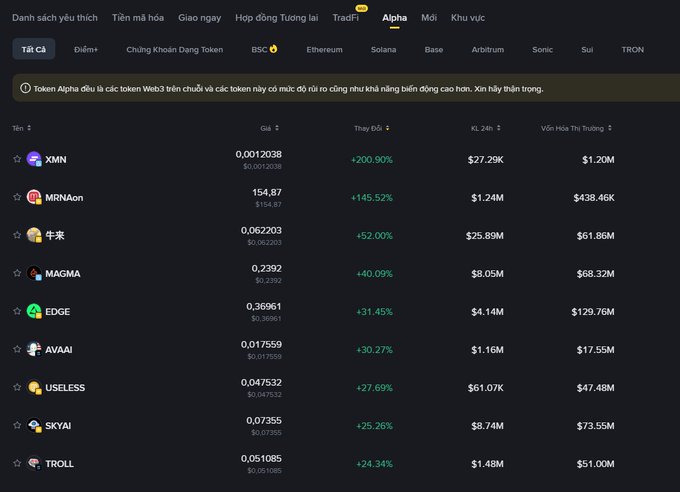Open MRNAon token name
The image size is (680, 492).
tap(64, 198)
